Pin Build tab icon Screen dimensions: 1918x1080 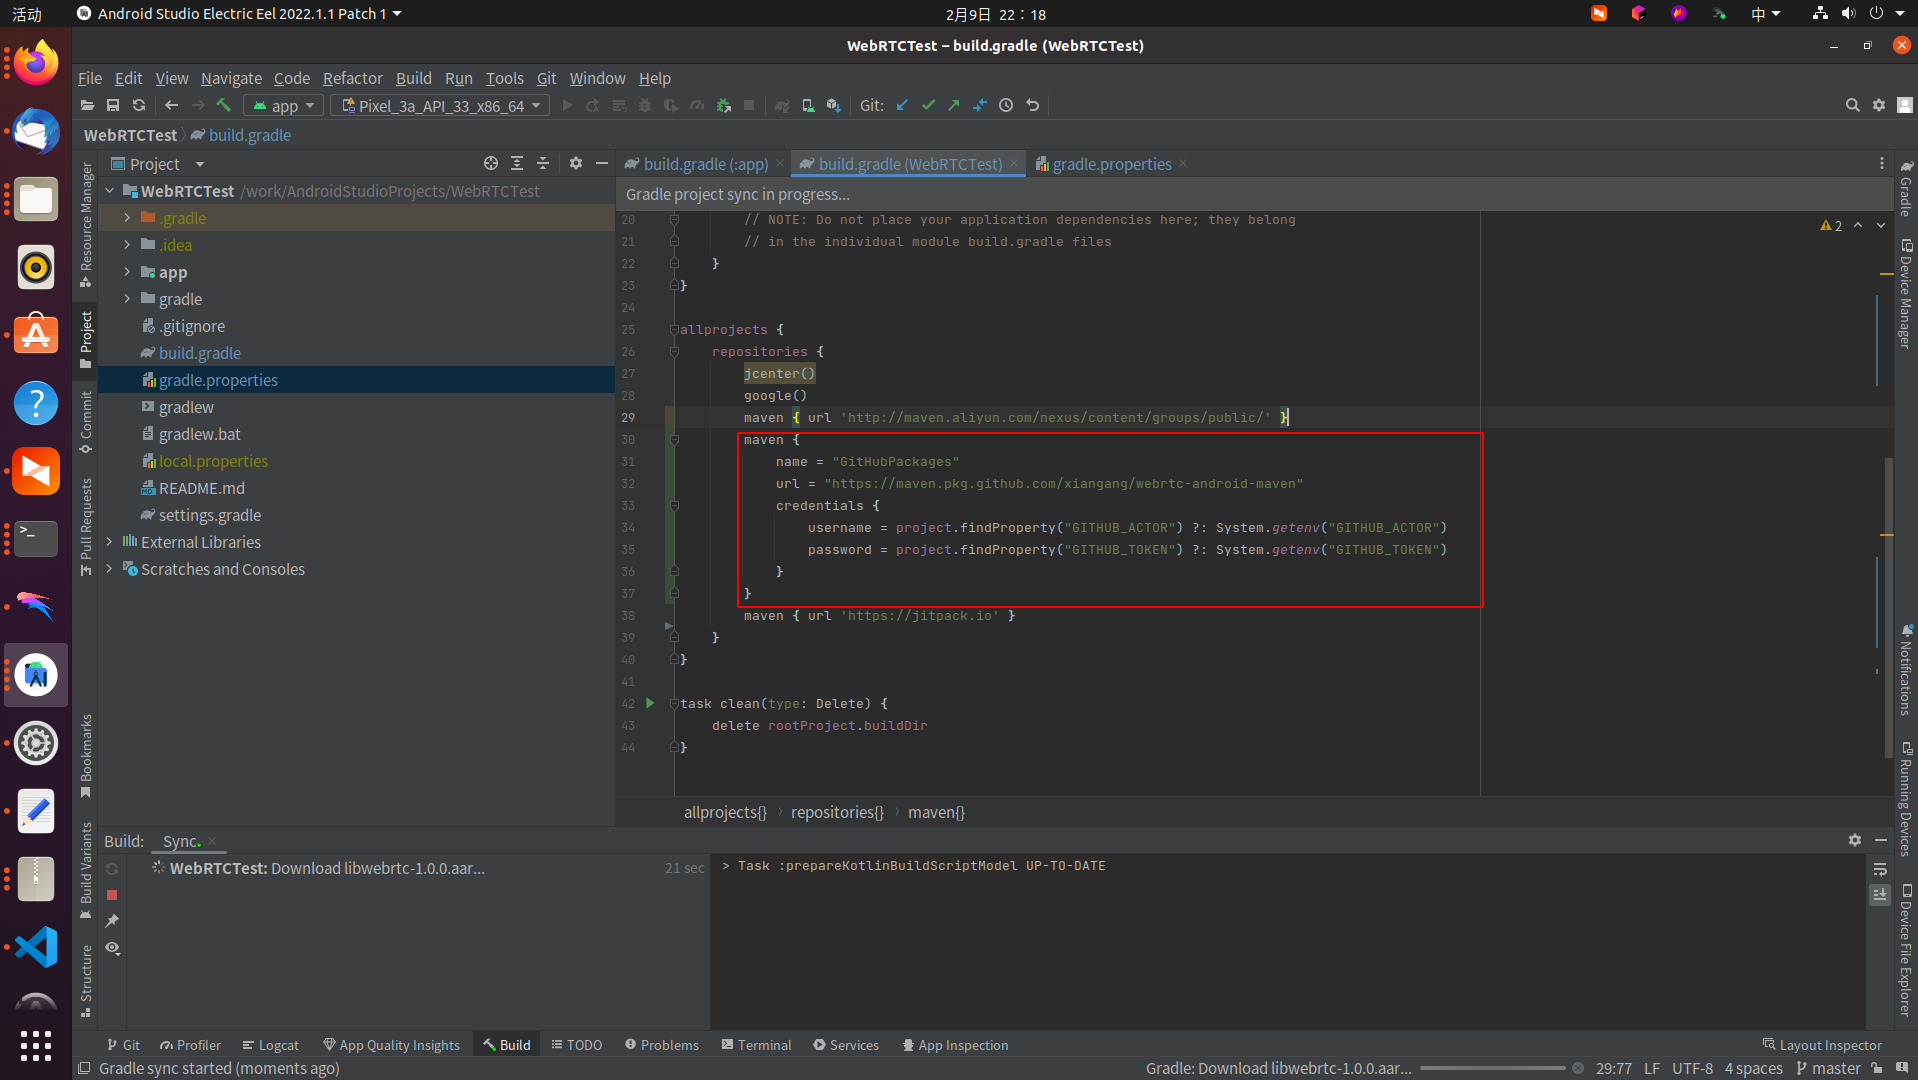[x=112, y=921]
